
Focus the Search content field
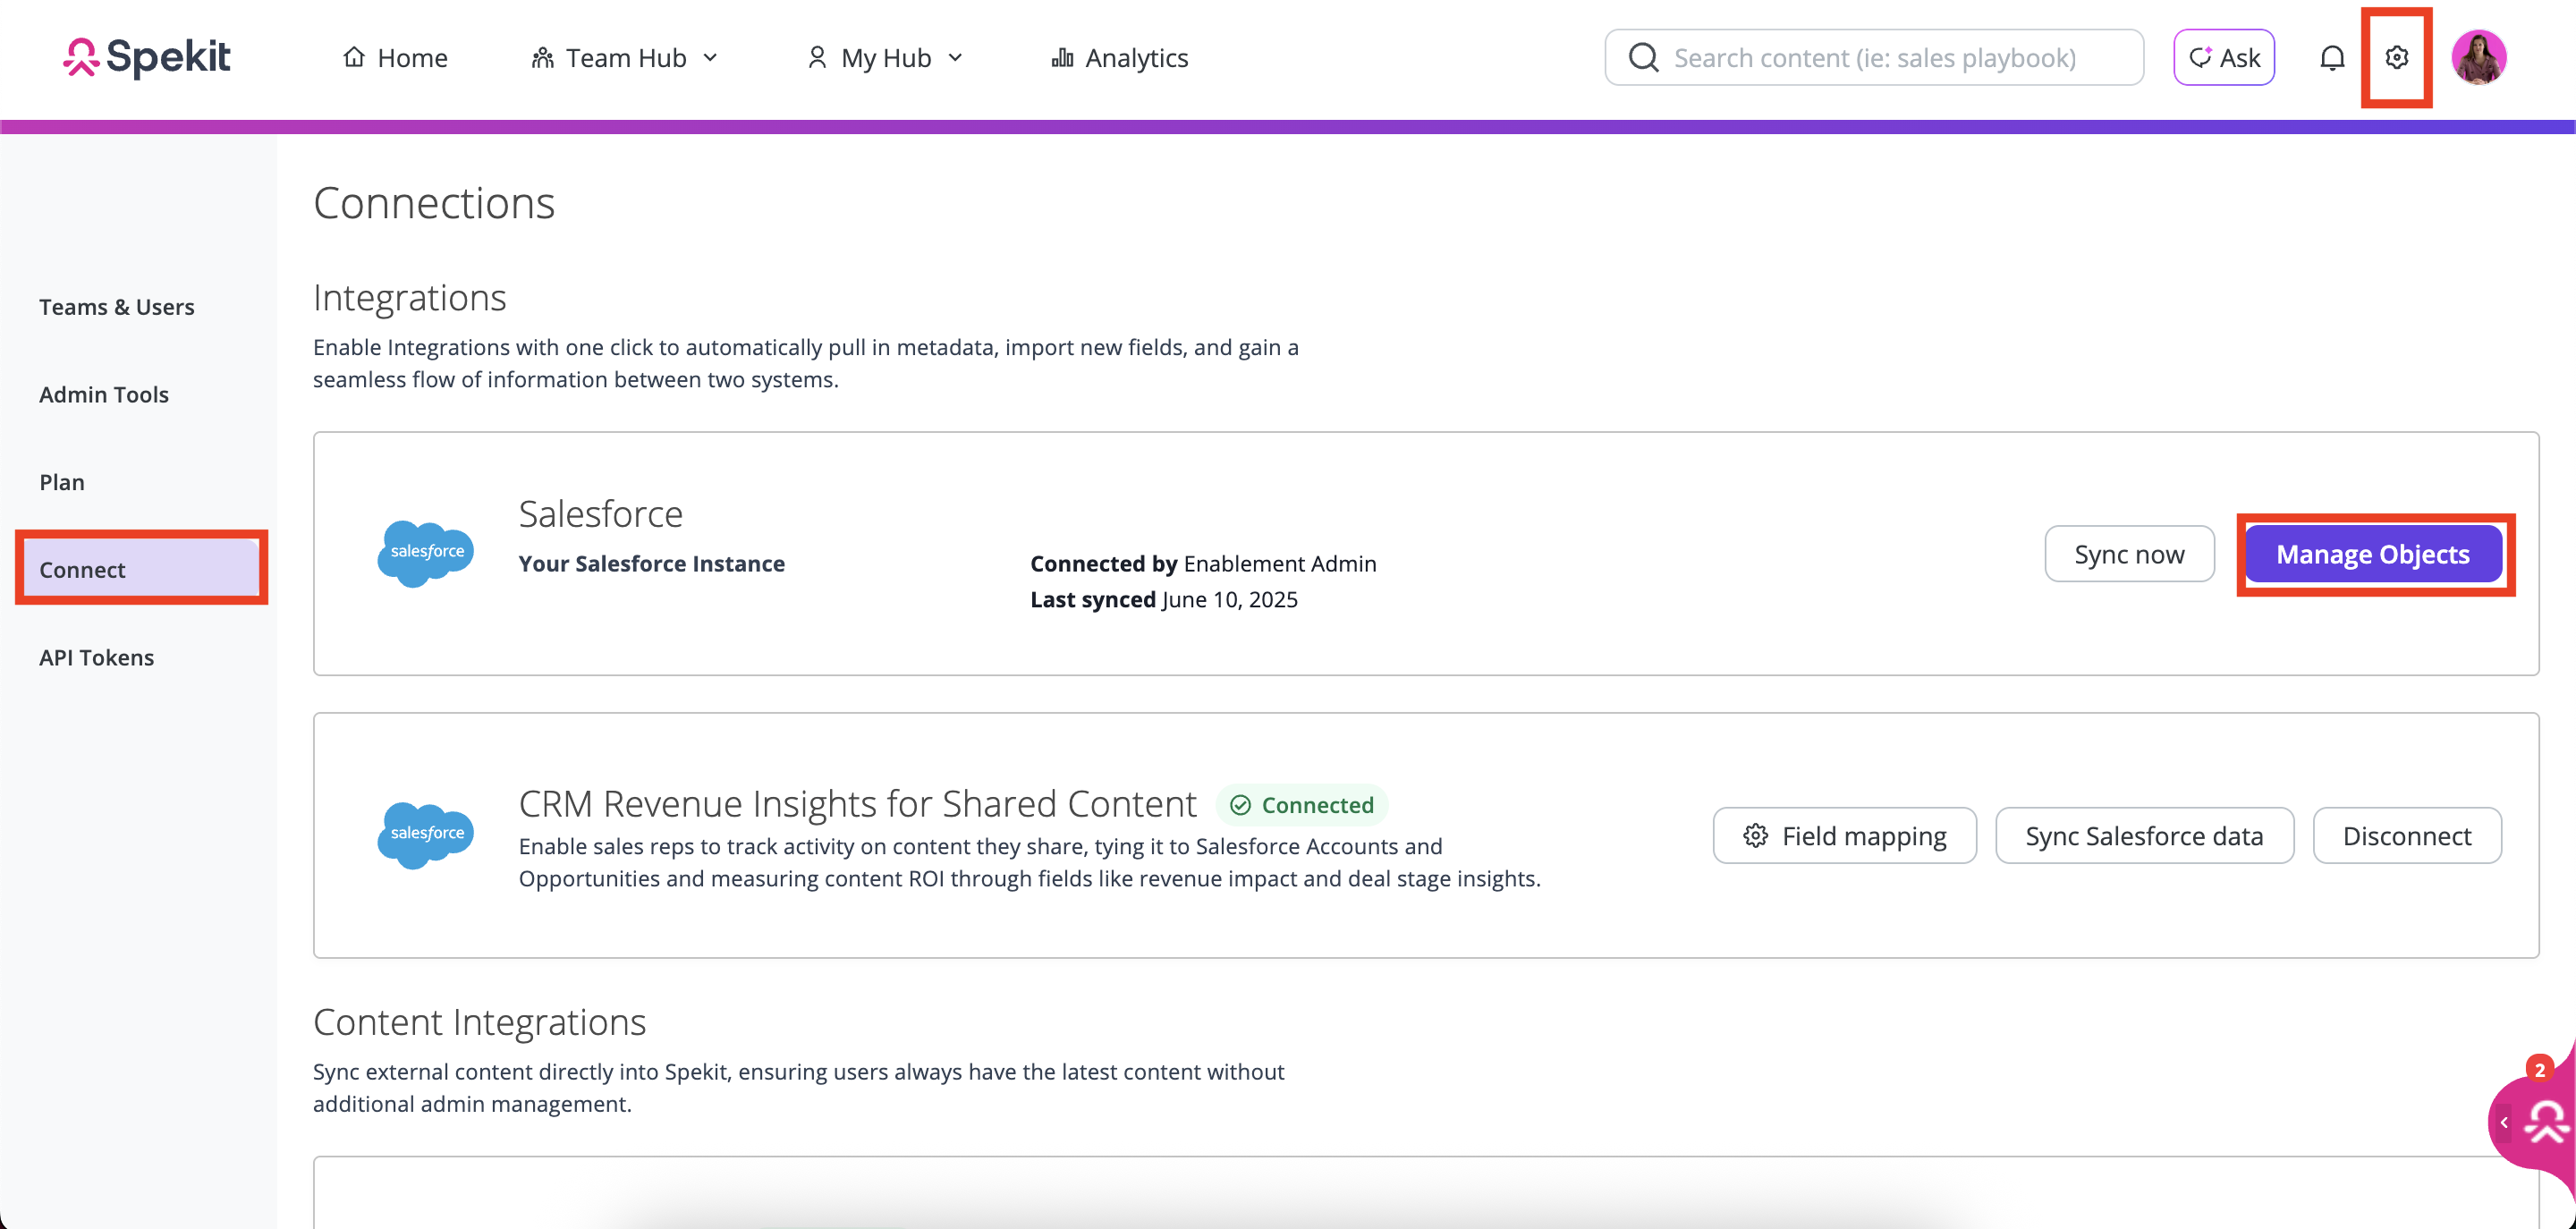pos(1890,58)
